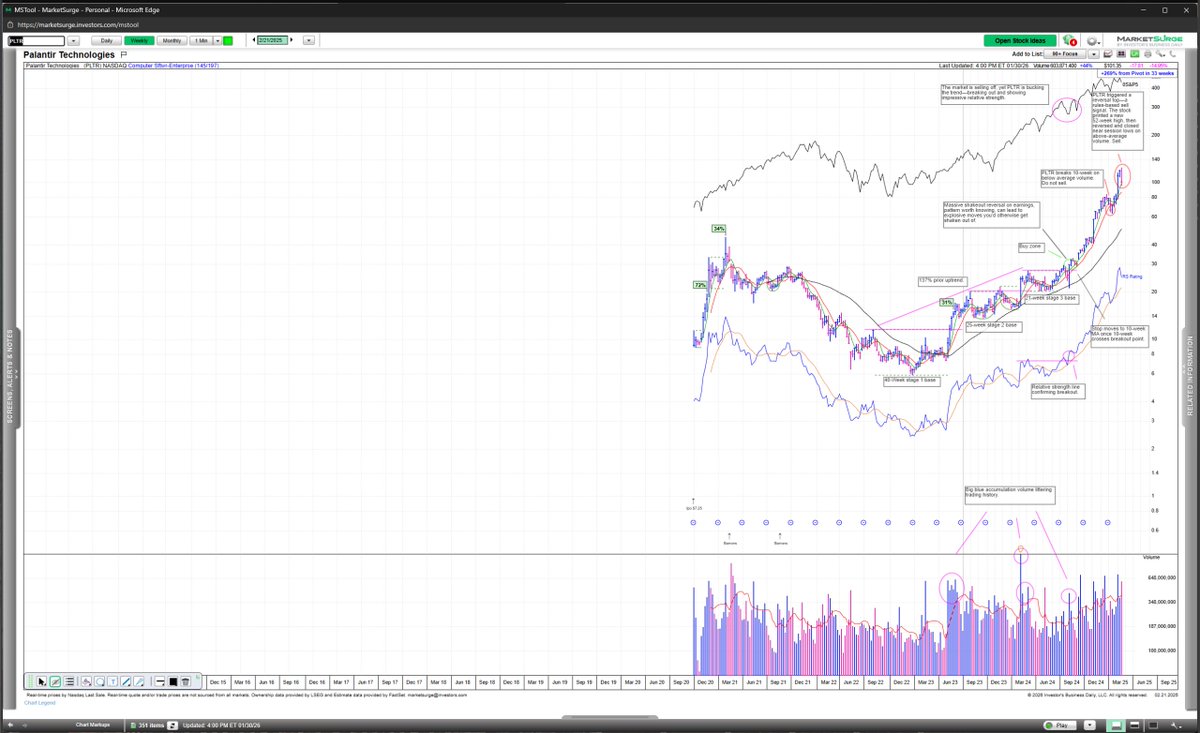Select the ellipse shape tool

click(x=100, y=681)
